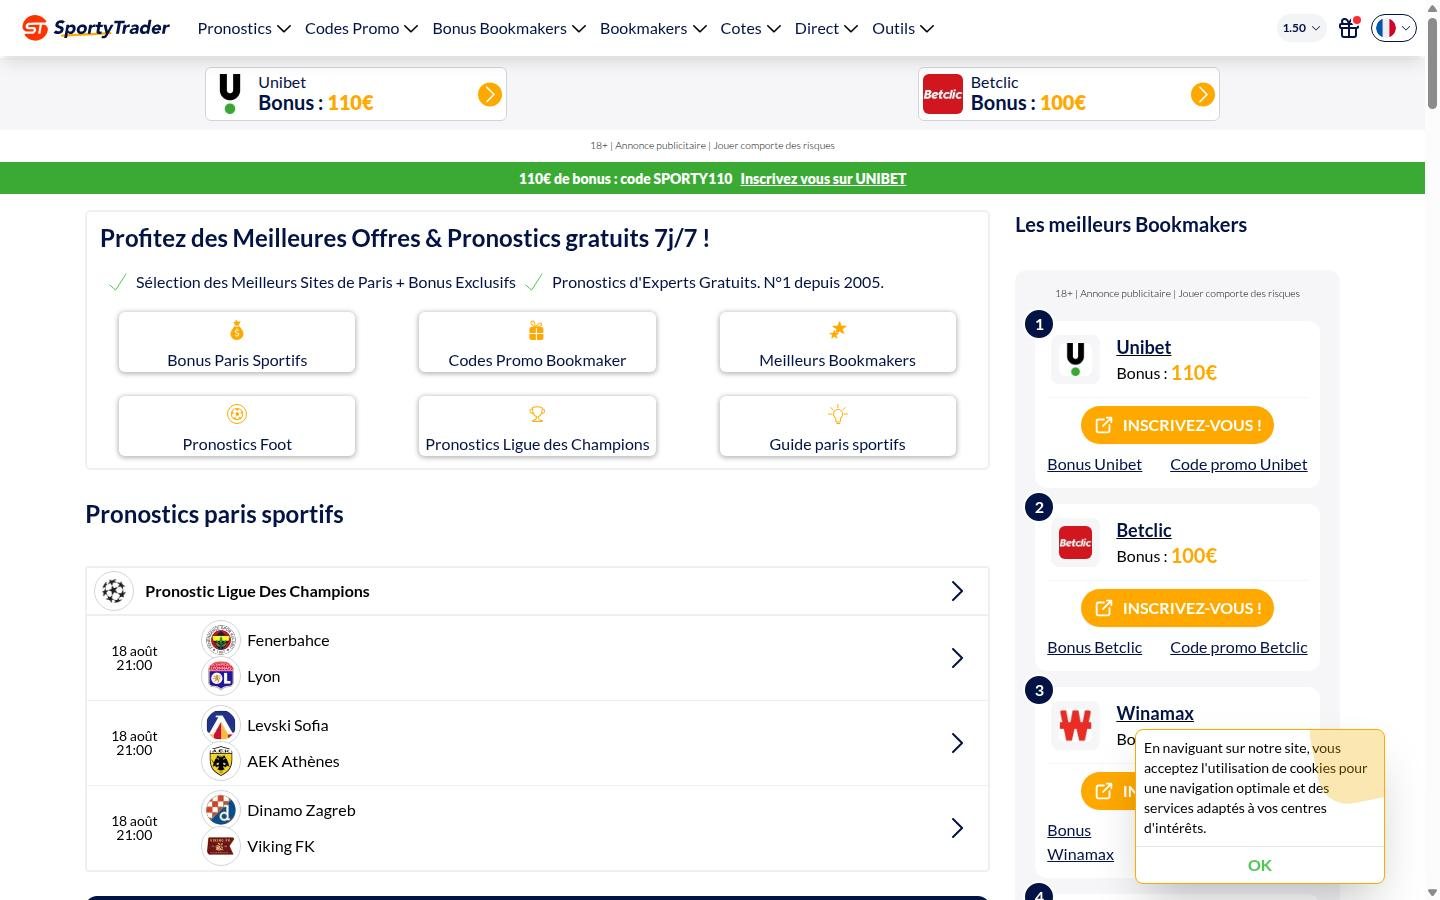Open Code promo Betclic link
The image size is (1440, 900).
coord(1238,647)
